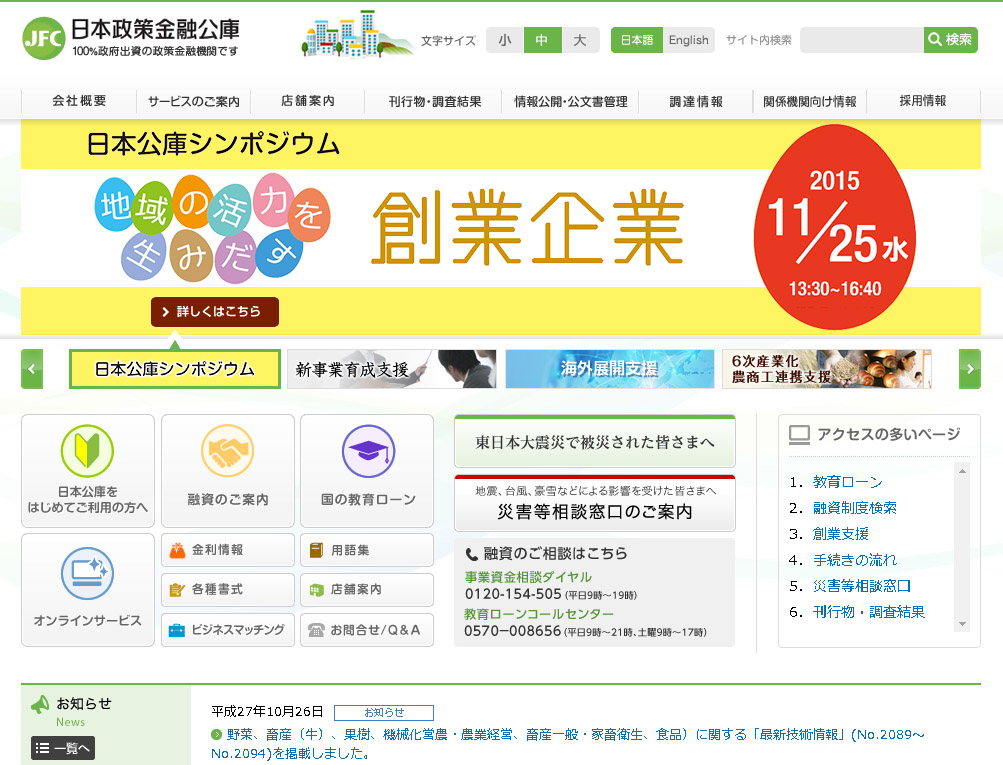Select the 海外展開支援 carousel thumbnail

click(610, 369)
